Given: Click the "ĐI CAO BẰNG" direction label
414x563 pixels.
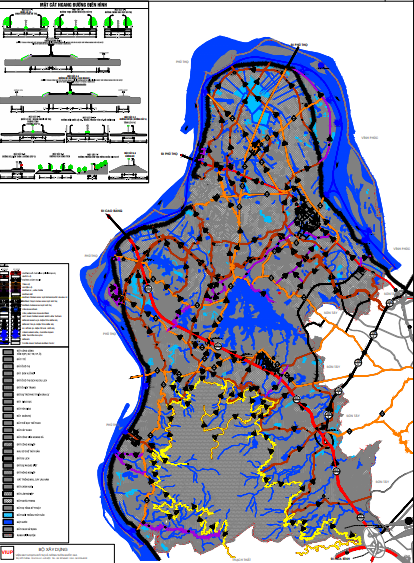Looking at the screenshot, I should 112,210.
